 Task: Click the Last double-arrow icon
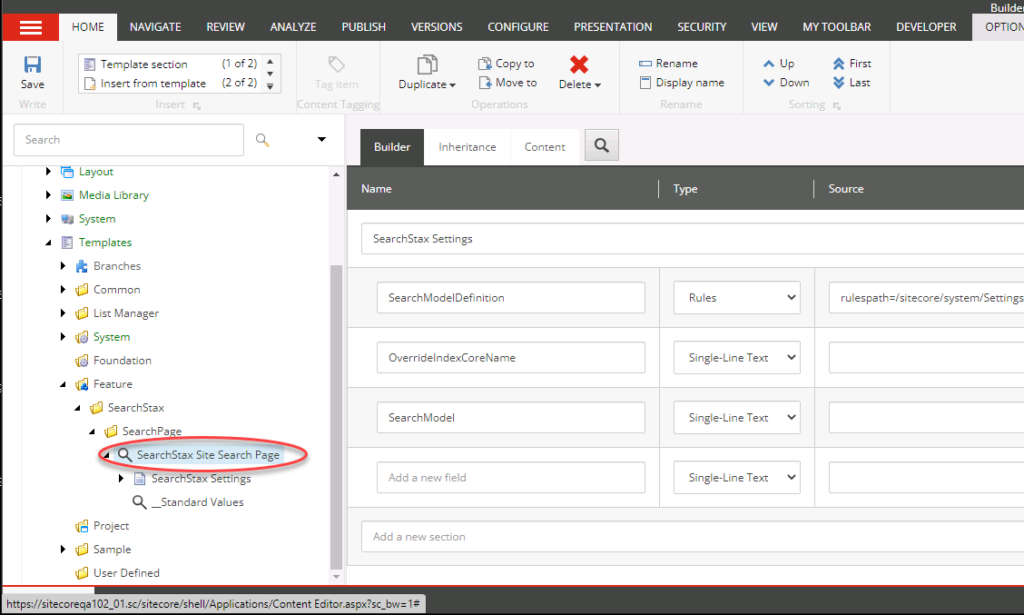(x=839, y=82)
